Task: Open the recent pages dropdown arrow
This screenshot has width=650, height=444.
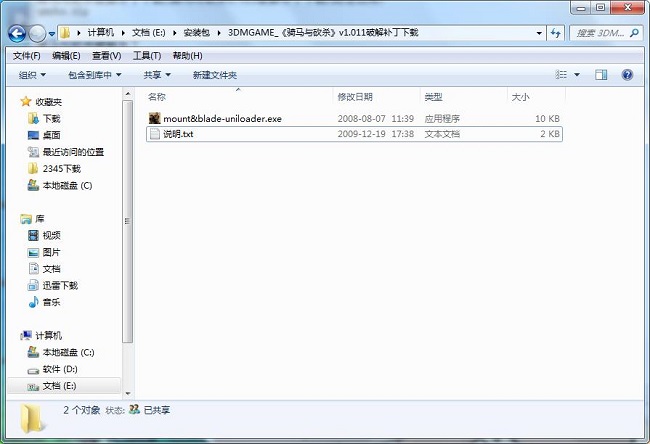Action: (x=51, y=34)
